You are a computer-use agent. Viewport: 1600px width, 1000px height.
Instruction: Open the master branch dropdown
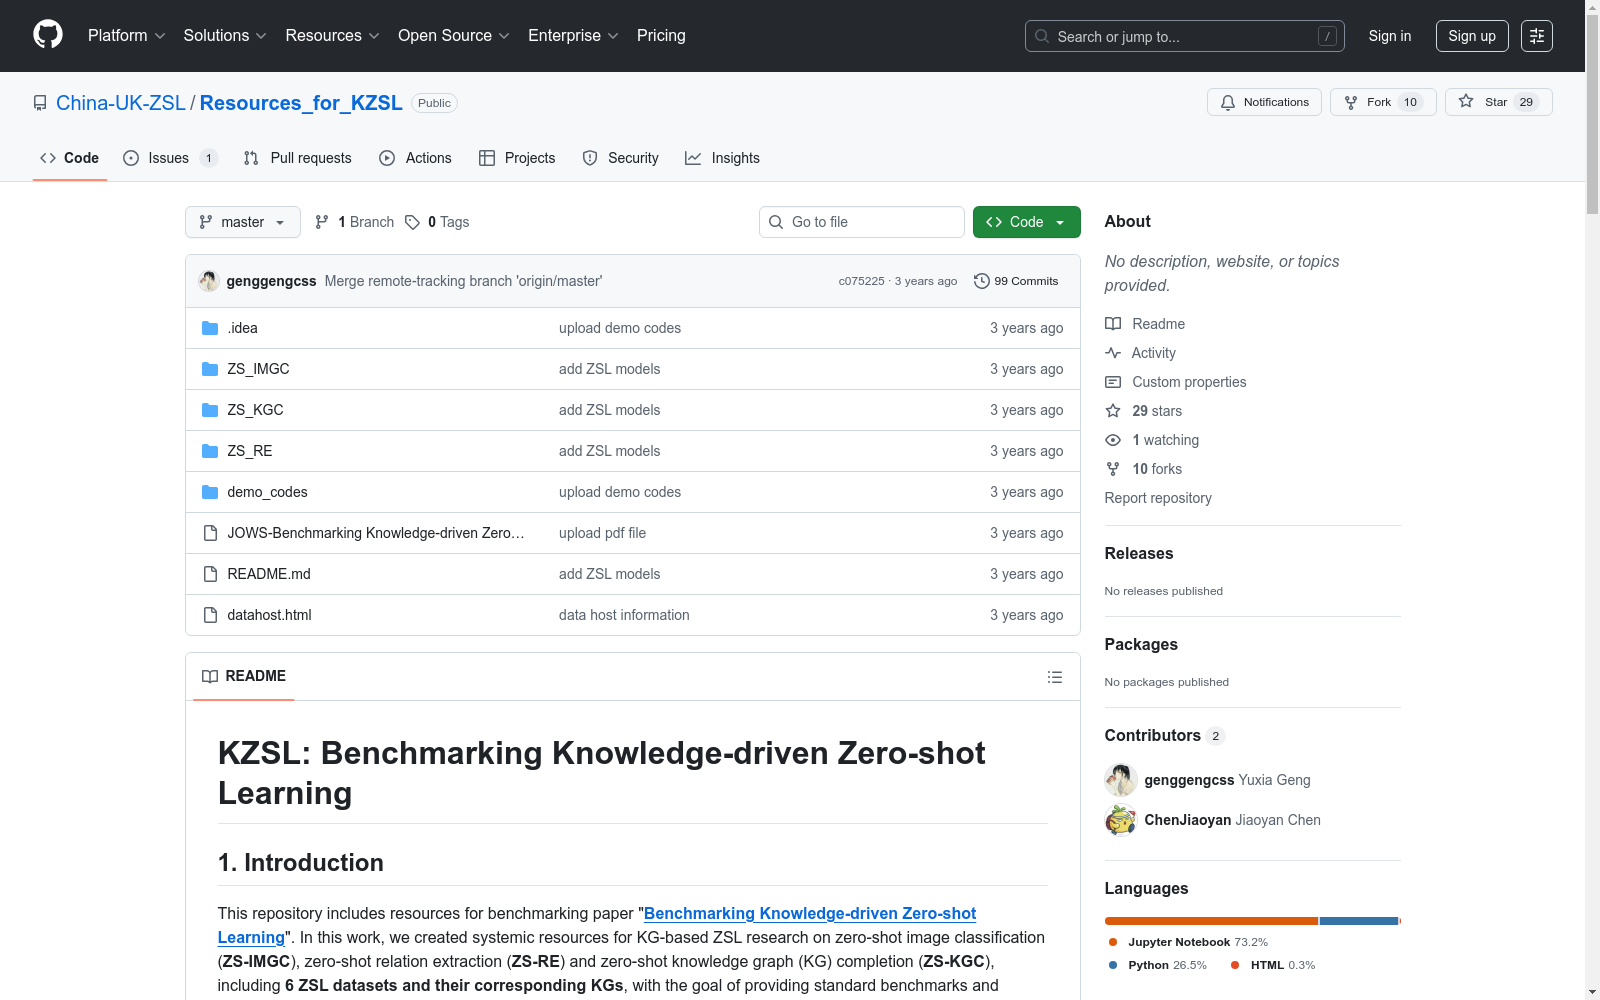pyautogui.click(x=243, y=222)
